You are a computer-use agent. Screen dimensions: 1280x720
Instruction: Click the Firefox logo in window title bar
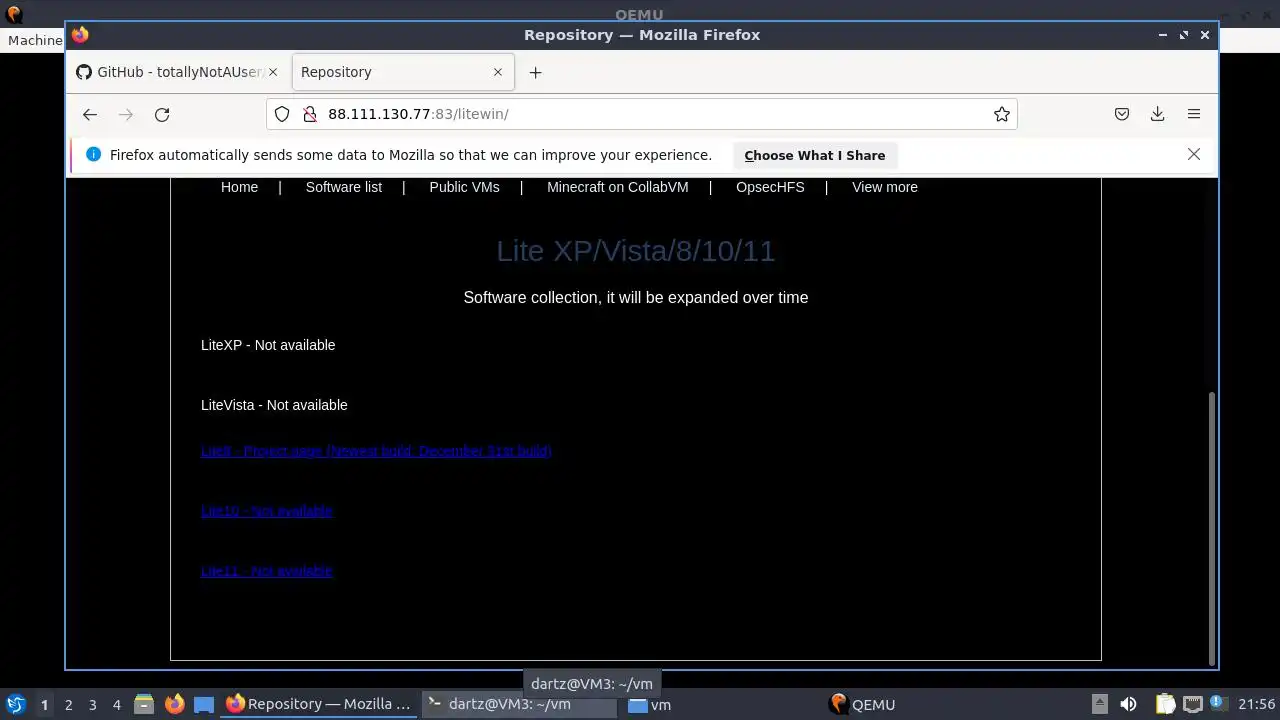[x=80, y=35]
